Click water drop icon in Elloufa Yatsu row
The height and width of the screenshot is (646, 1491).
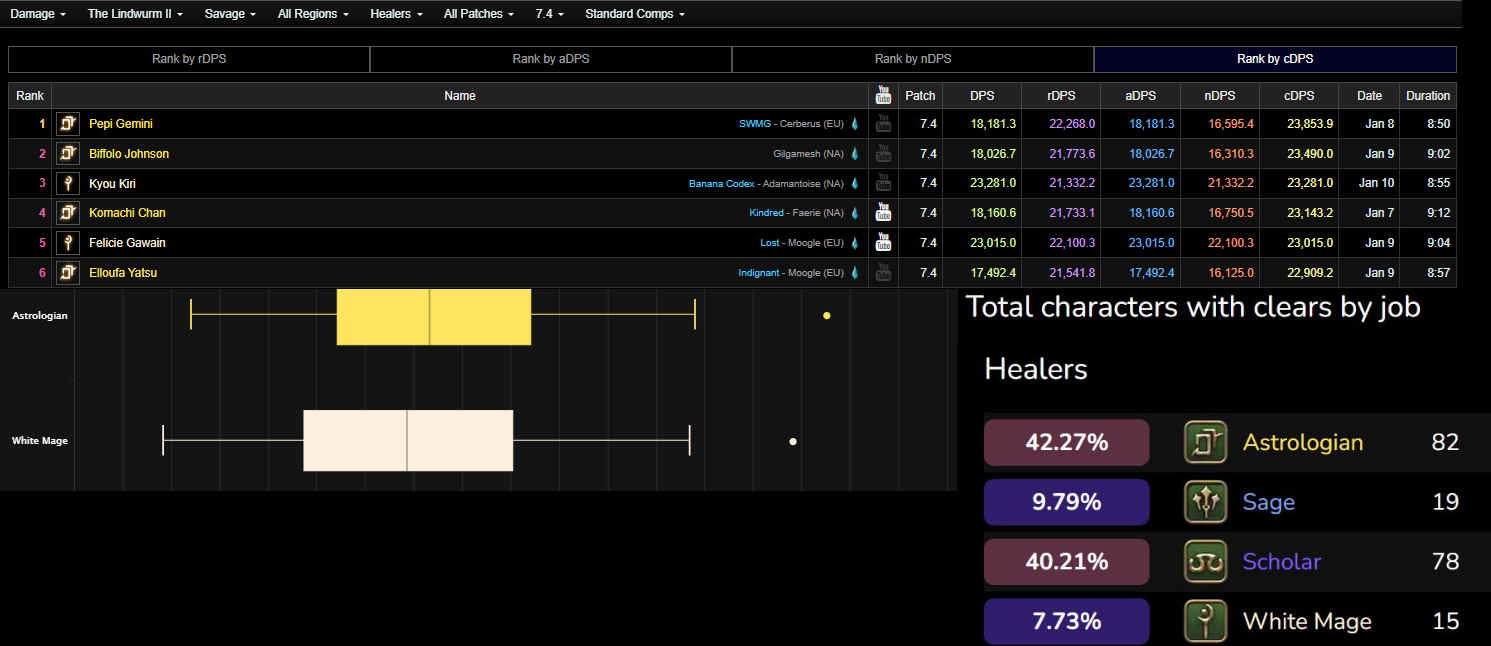click(855, 272)
